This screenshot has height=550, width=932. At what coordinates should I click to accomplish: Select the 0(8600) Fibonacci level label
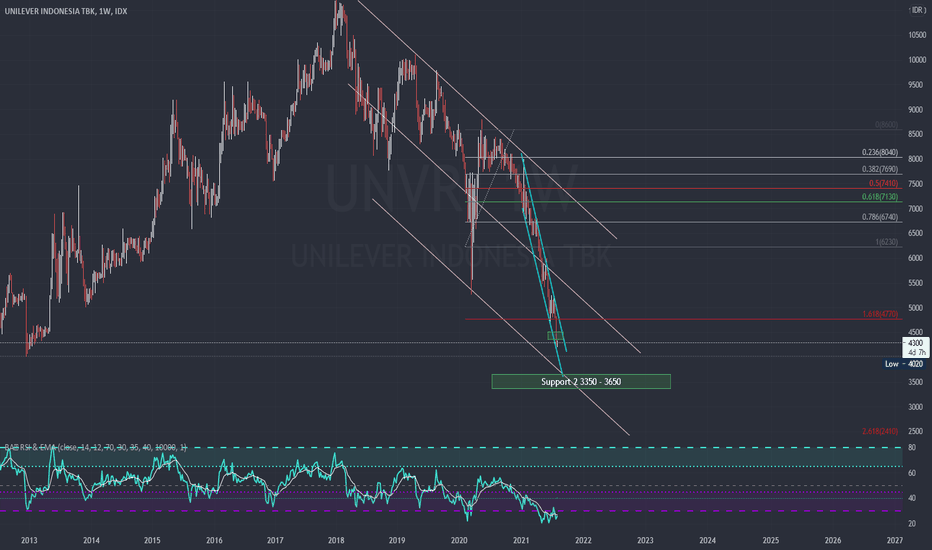point(886,125)
